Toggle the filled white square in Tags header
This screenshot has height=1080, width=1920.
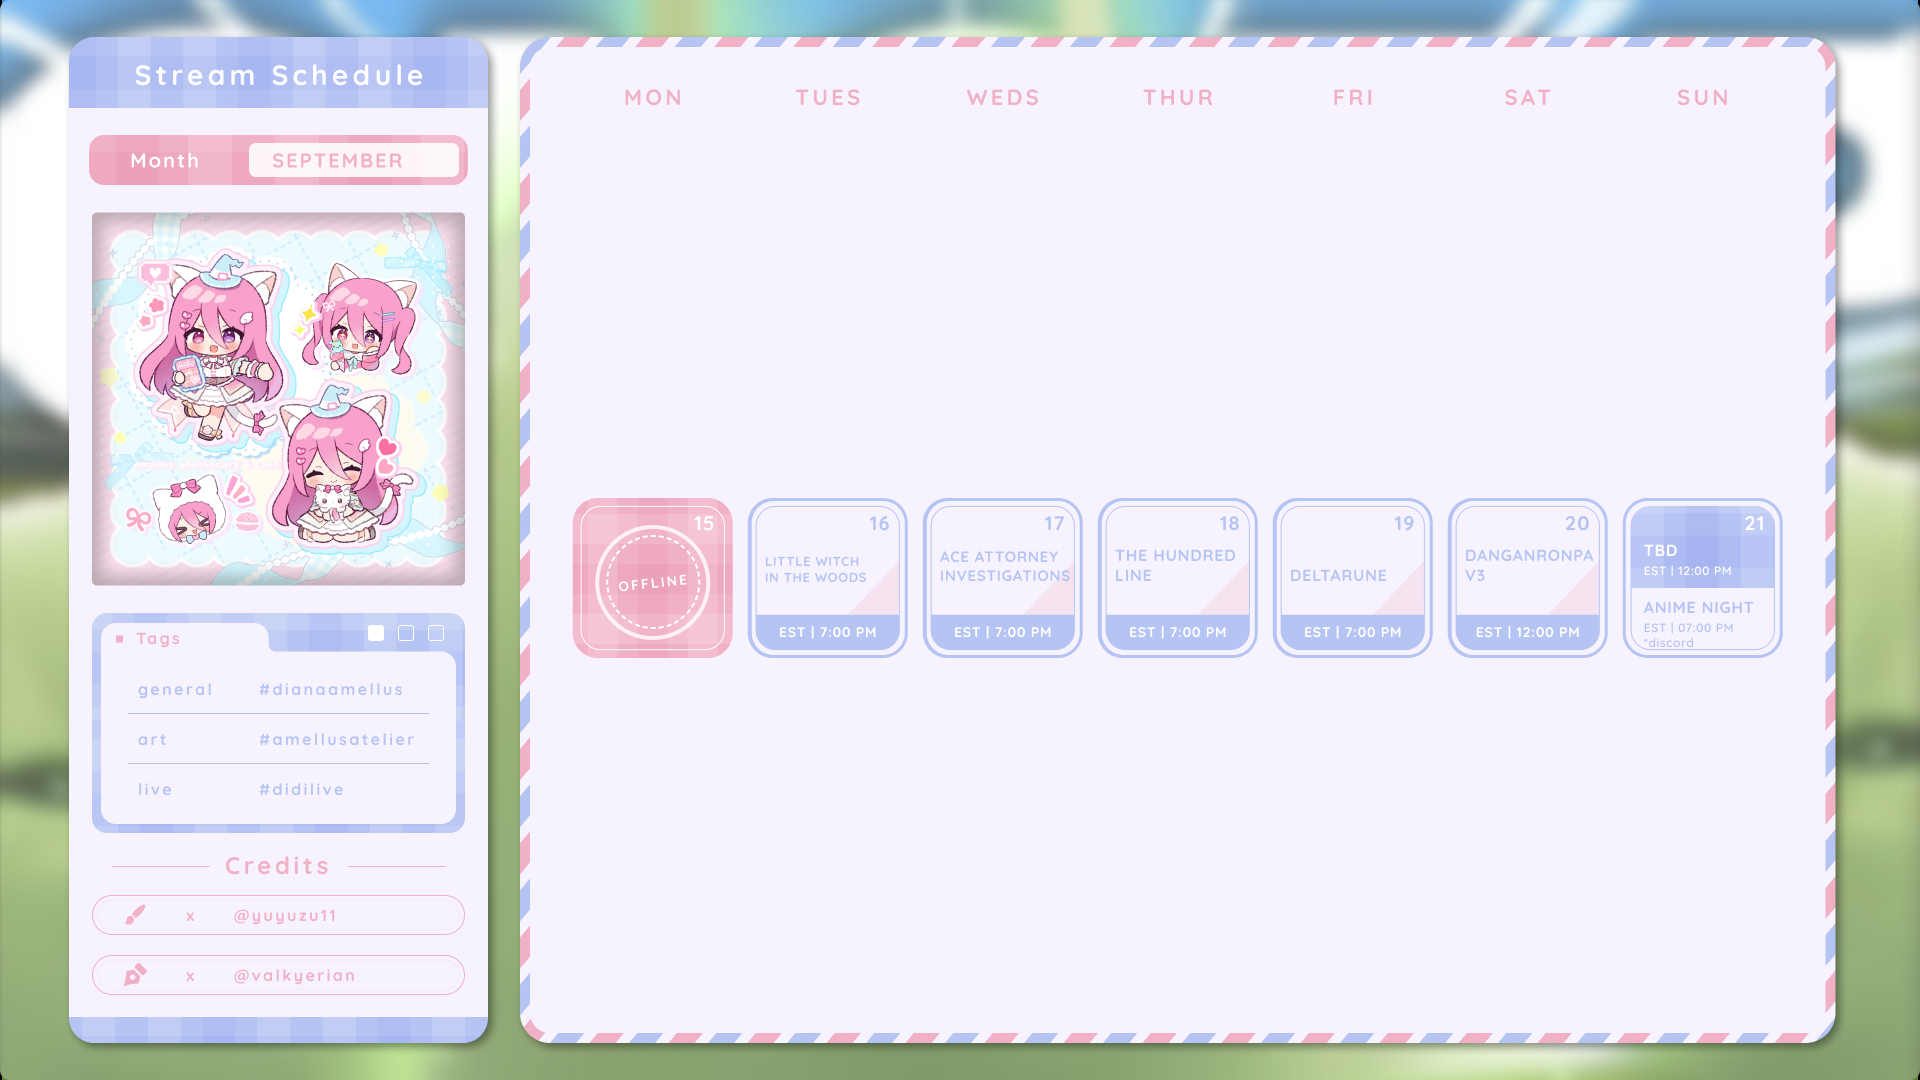click(376, 633)
